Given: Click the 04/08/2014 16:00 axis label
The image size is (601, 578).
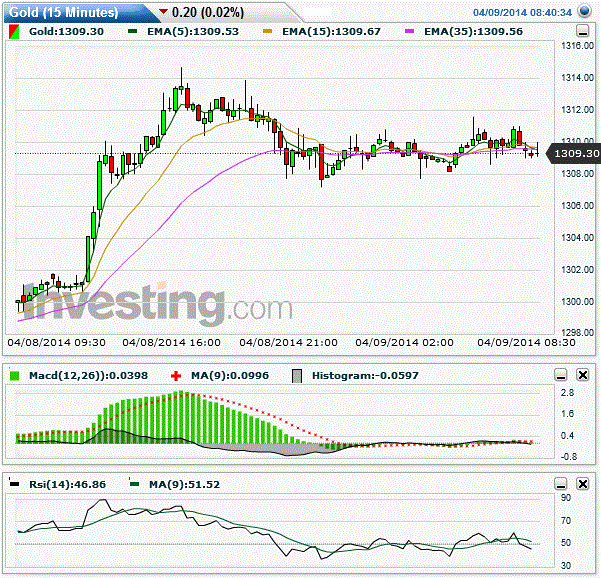Looking at the screenshot, I should tap(171, 342).
